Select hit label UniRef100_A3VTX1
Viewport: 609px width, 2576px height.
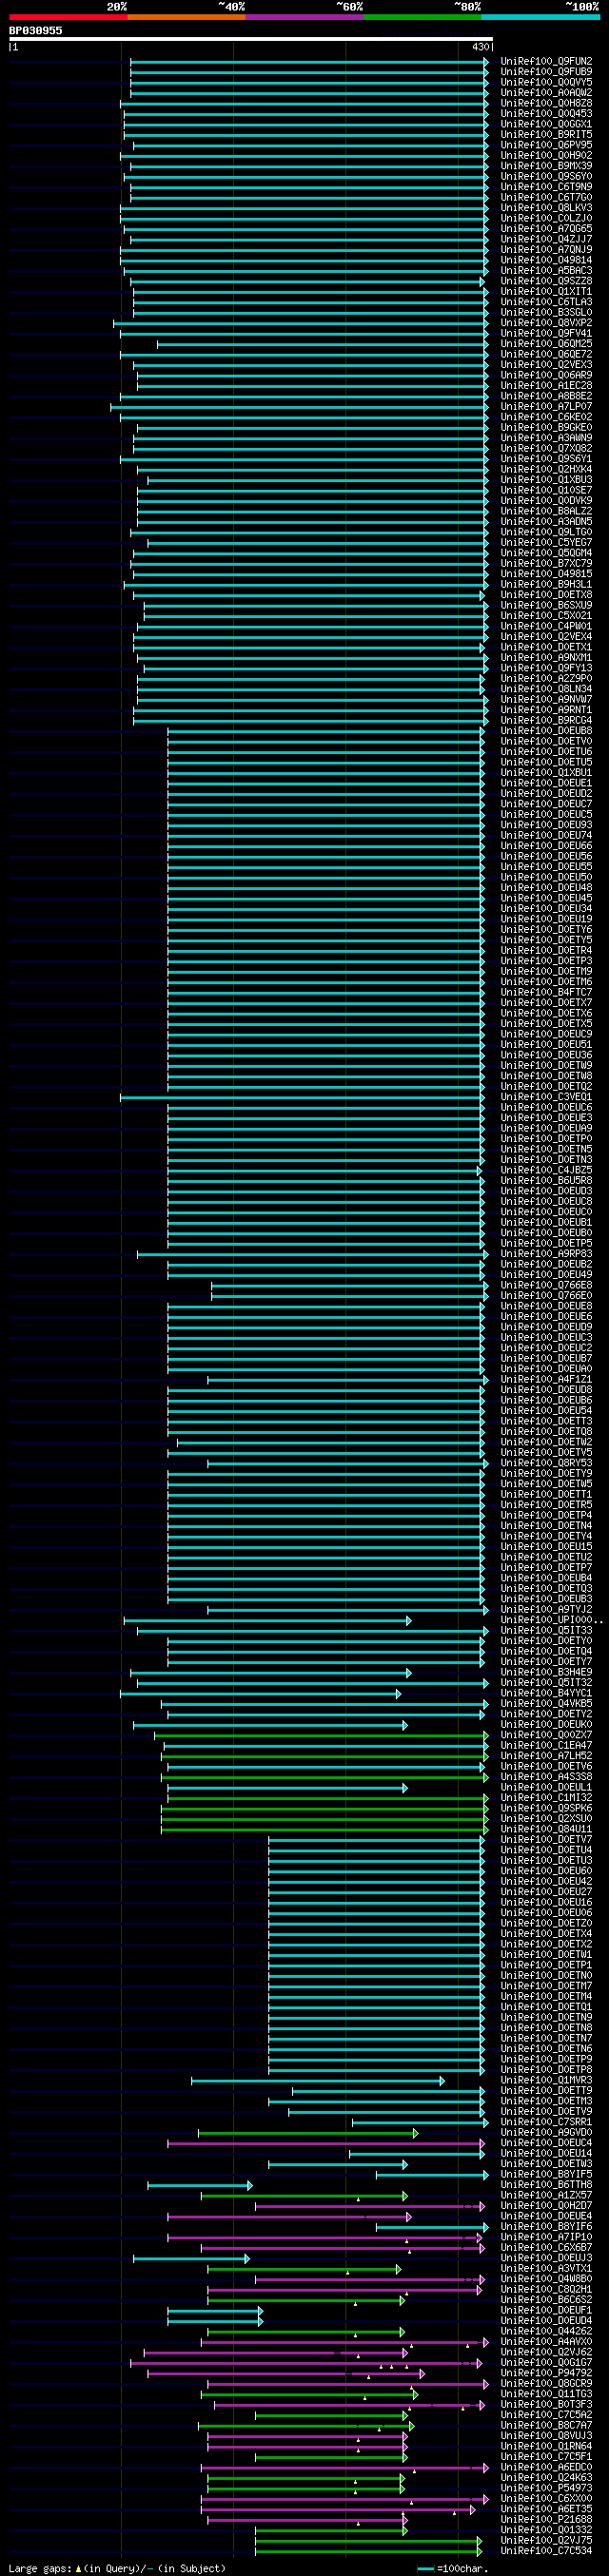pos(546,2269)
